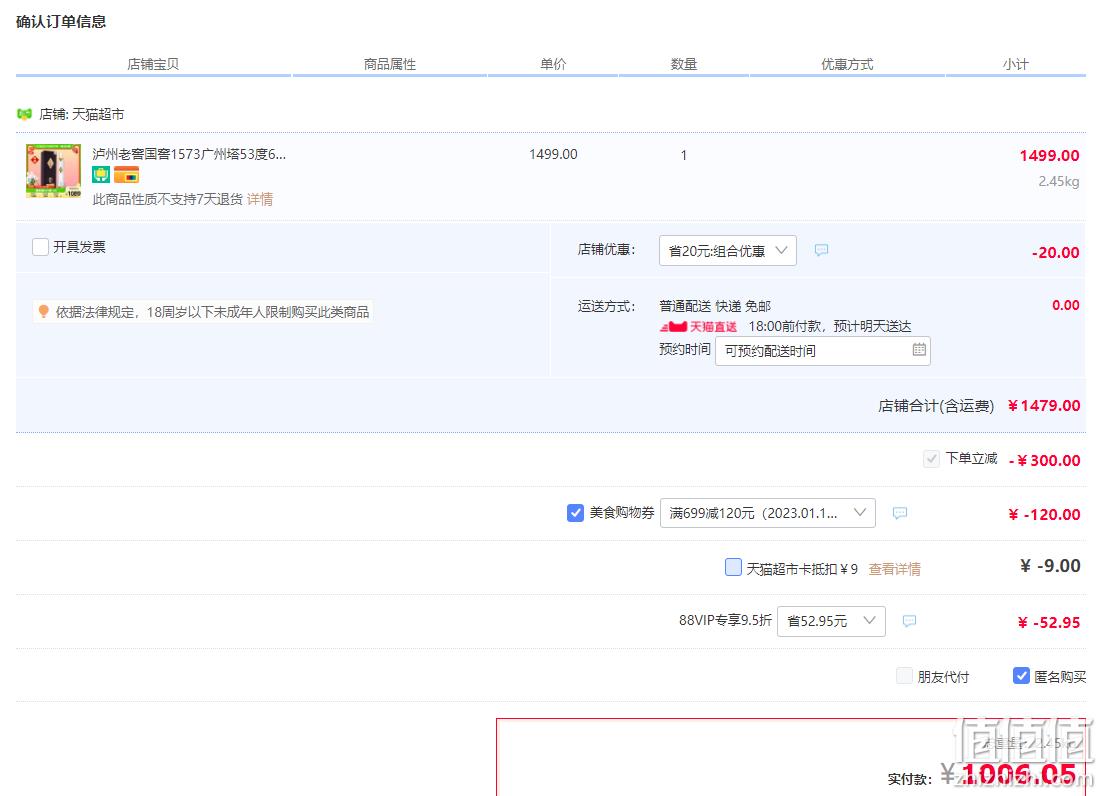Click the comment icon beside 店铺优惠 dropdown

pos(821,250)
